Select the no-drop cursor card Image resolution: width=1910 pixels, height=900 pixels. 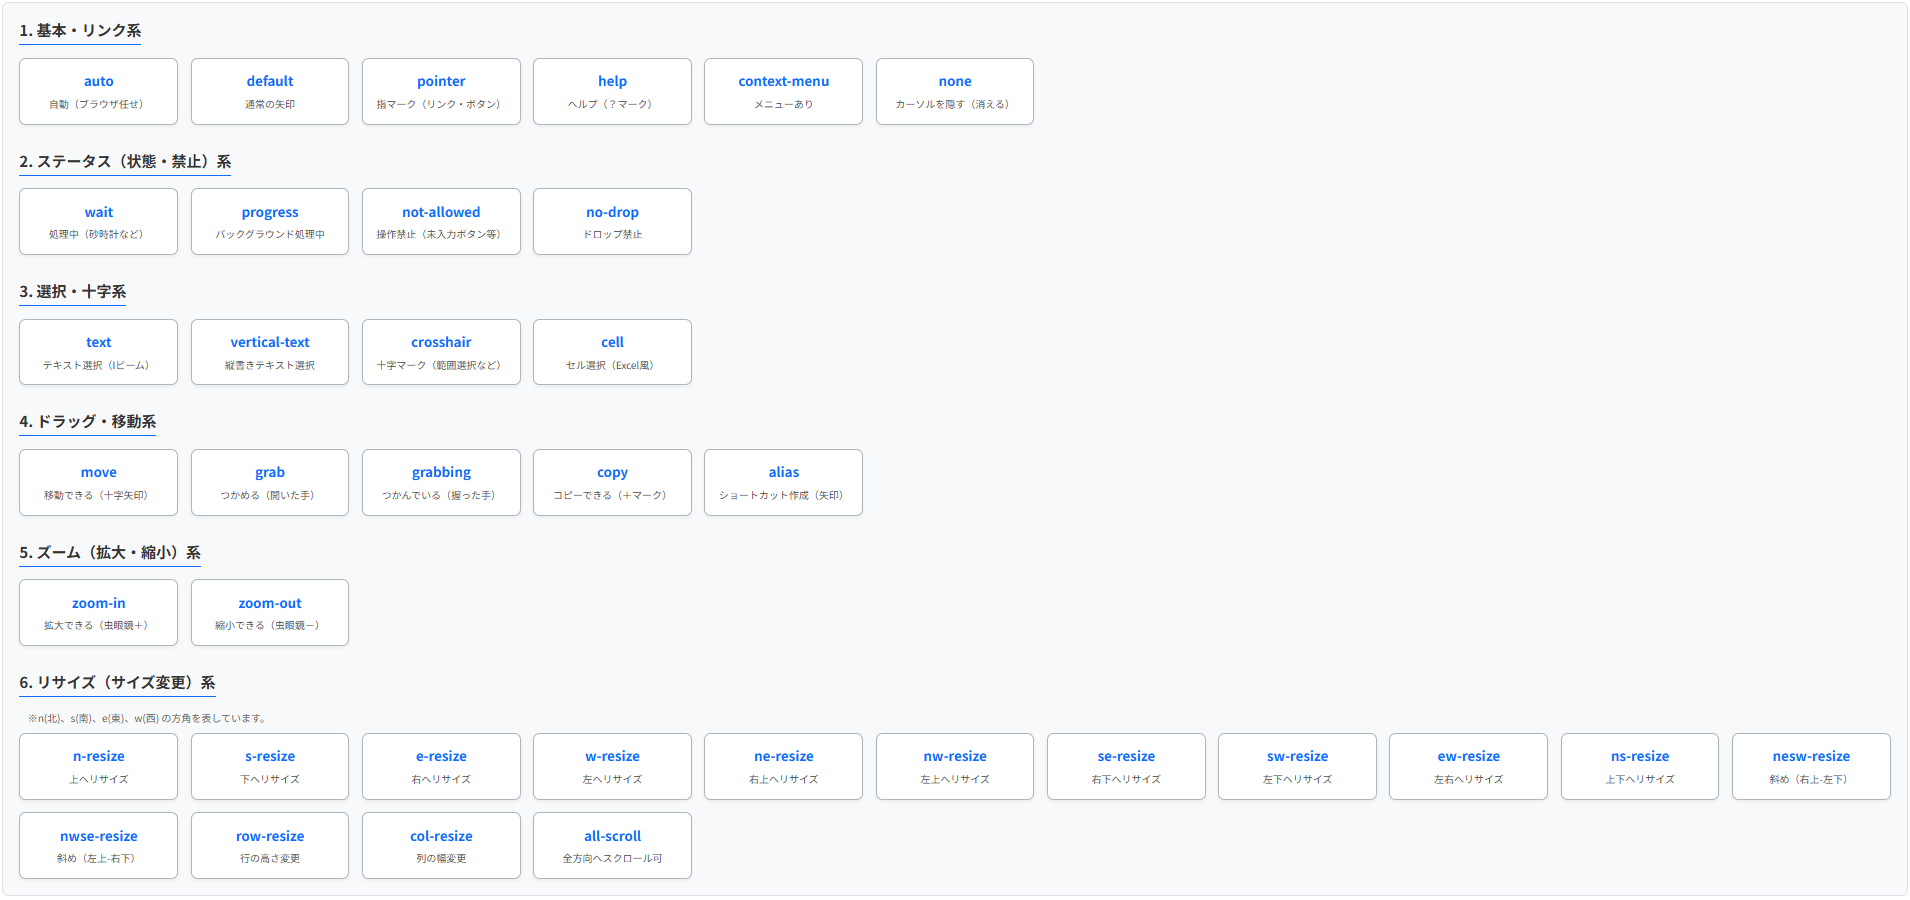pyautogui.click(x=612, y=221)
